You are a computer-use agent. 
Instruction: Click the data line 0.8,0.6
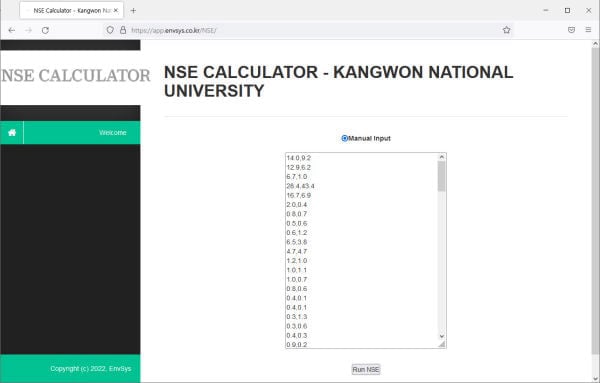(297, 289)
